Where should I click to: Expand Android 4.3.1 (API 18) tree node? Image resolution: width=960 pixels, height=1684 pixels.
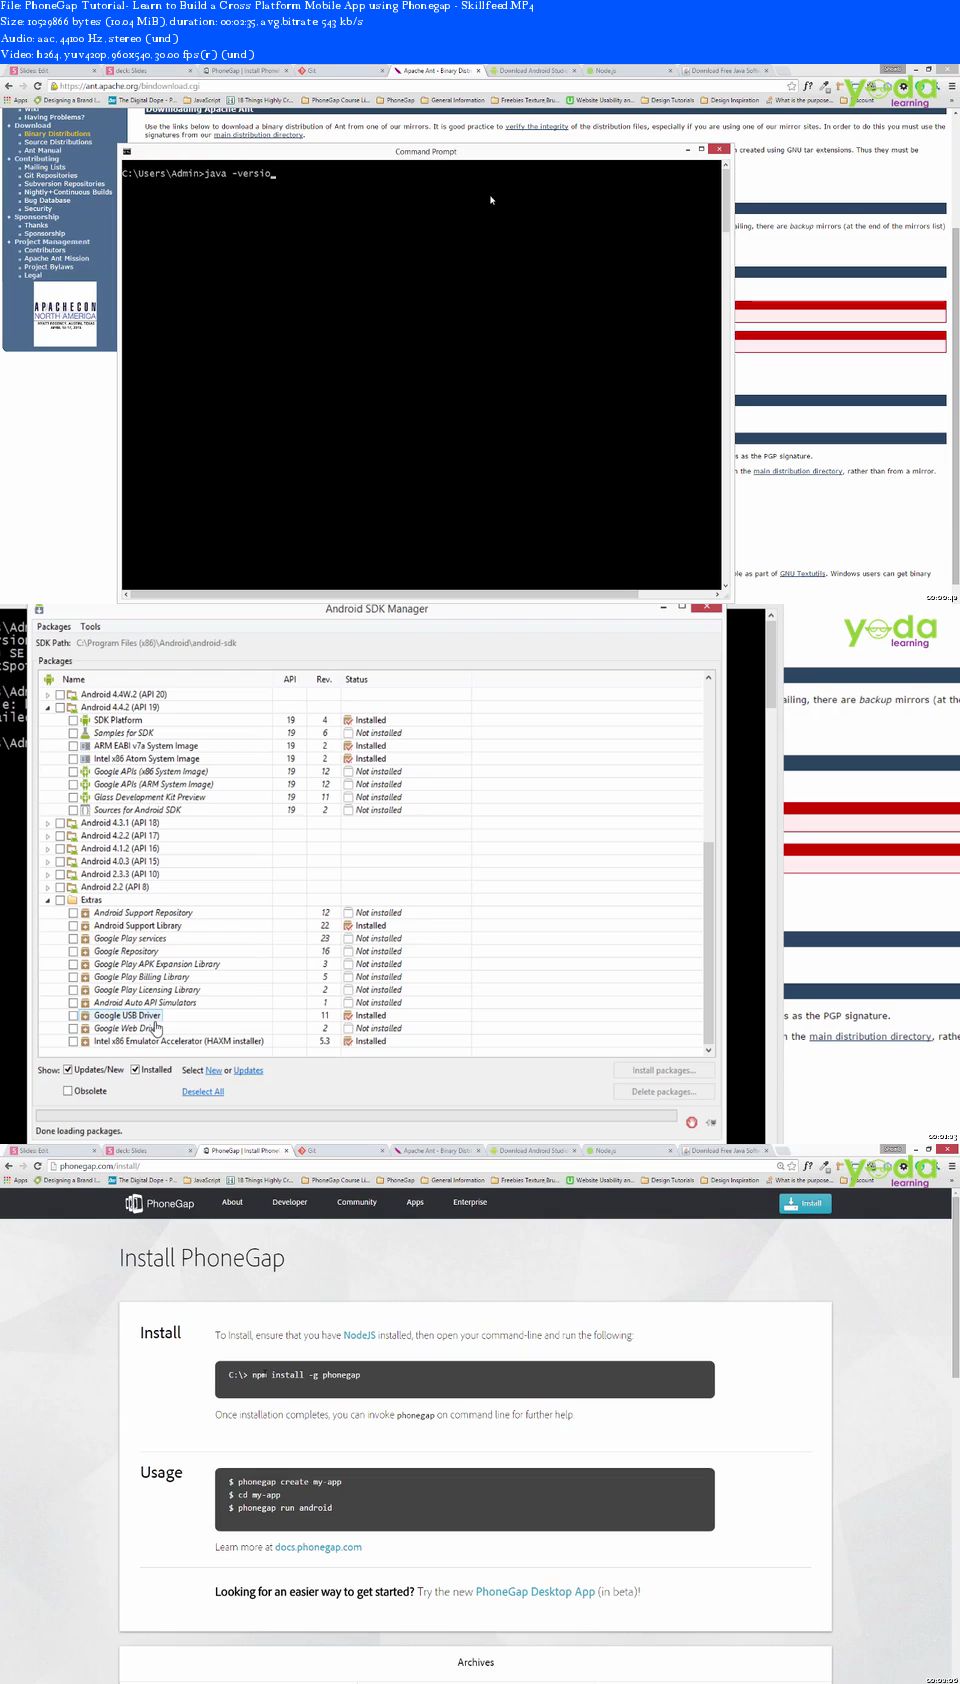click(48, 823)
